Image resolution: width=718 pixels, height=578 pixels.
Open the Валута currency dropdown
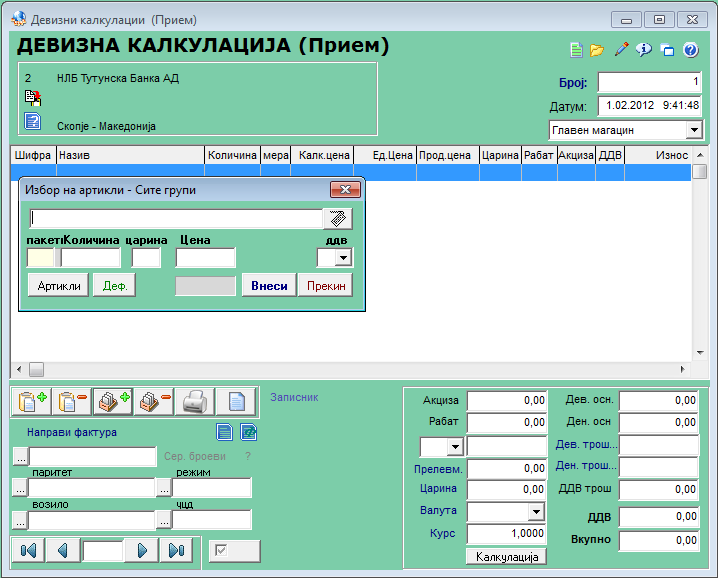536,512
